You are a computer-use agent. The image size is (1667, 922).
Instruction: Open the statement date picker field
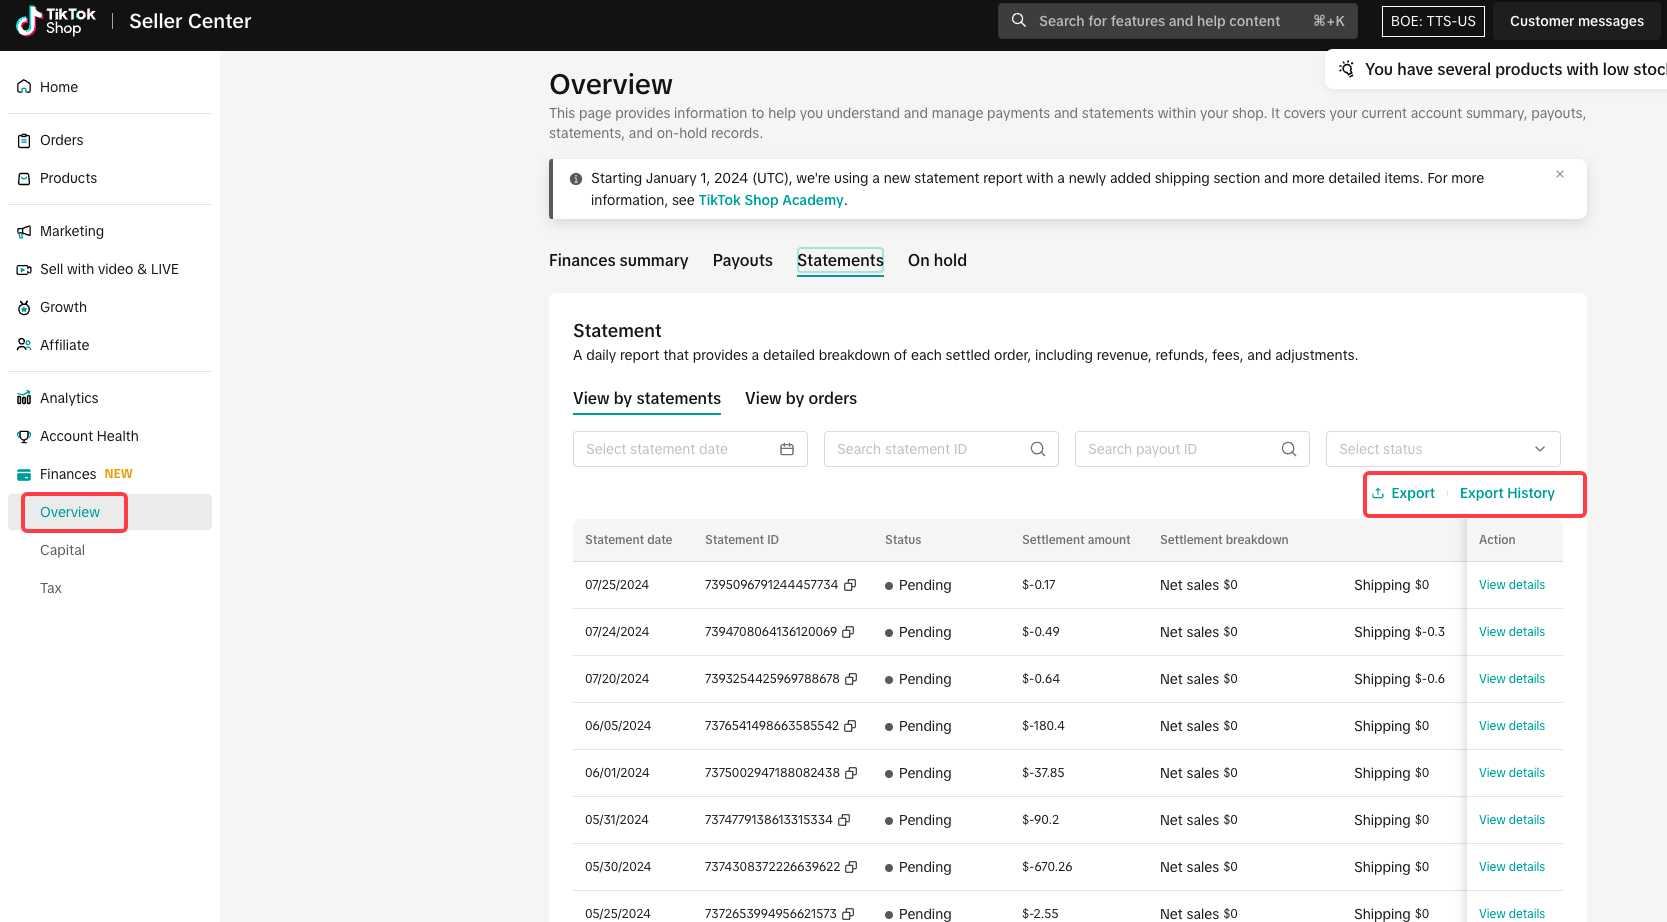(x=690, y=449)
